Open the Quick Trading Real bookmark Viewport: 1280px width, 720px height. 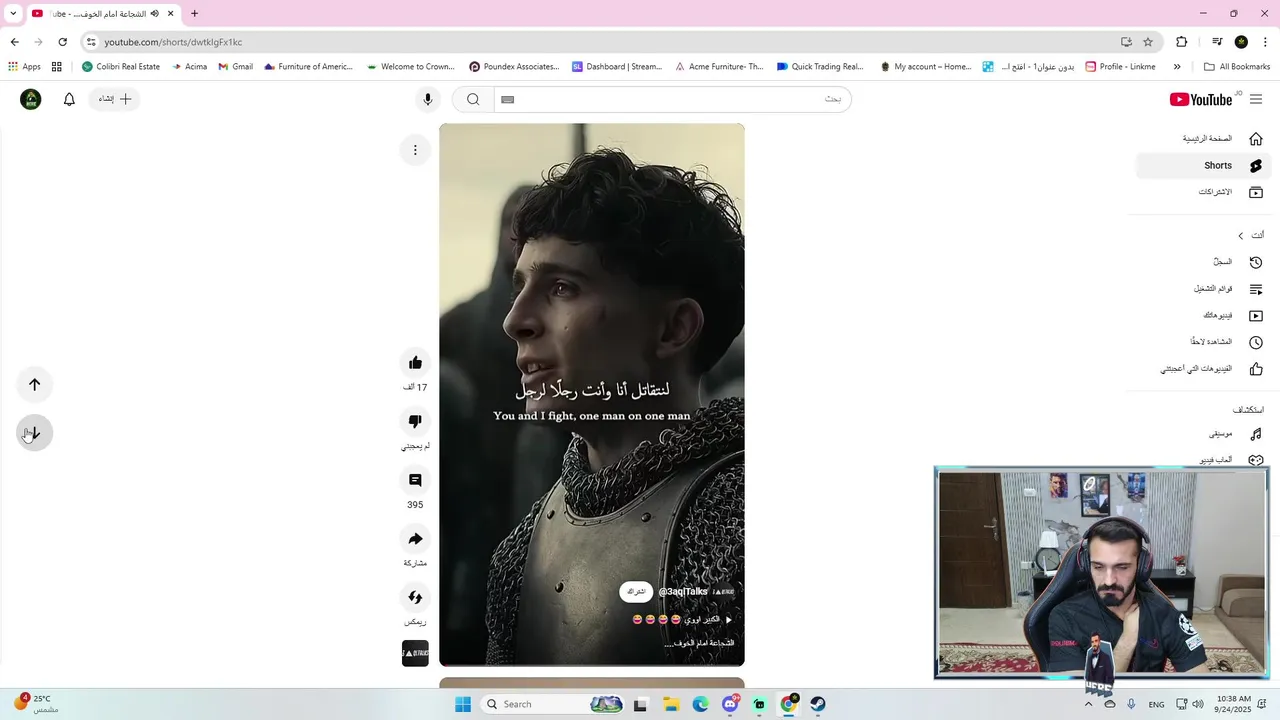(x=820, y=67)
